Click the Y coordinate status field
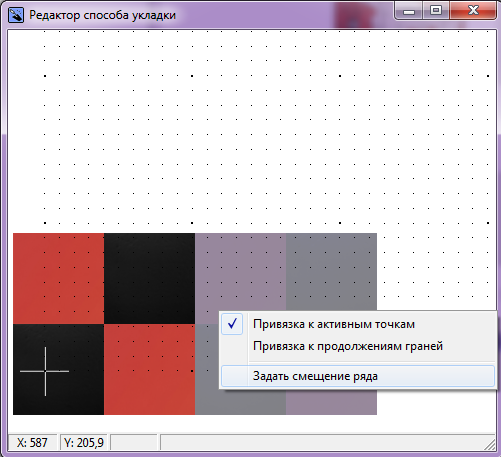Image resolution: width=501 pixels, height=457 pixels. point(84,443)
